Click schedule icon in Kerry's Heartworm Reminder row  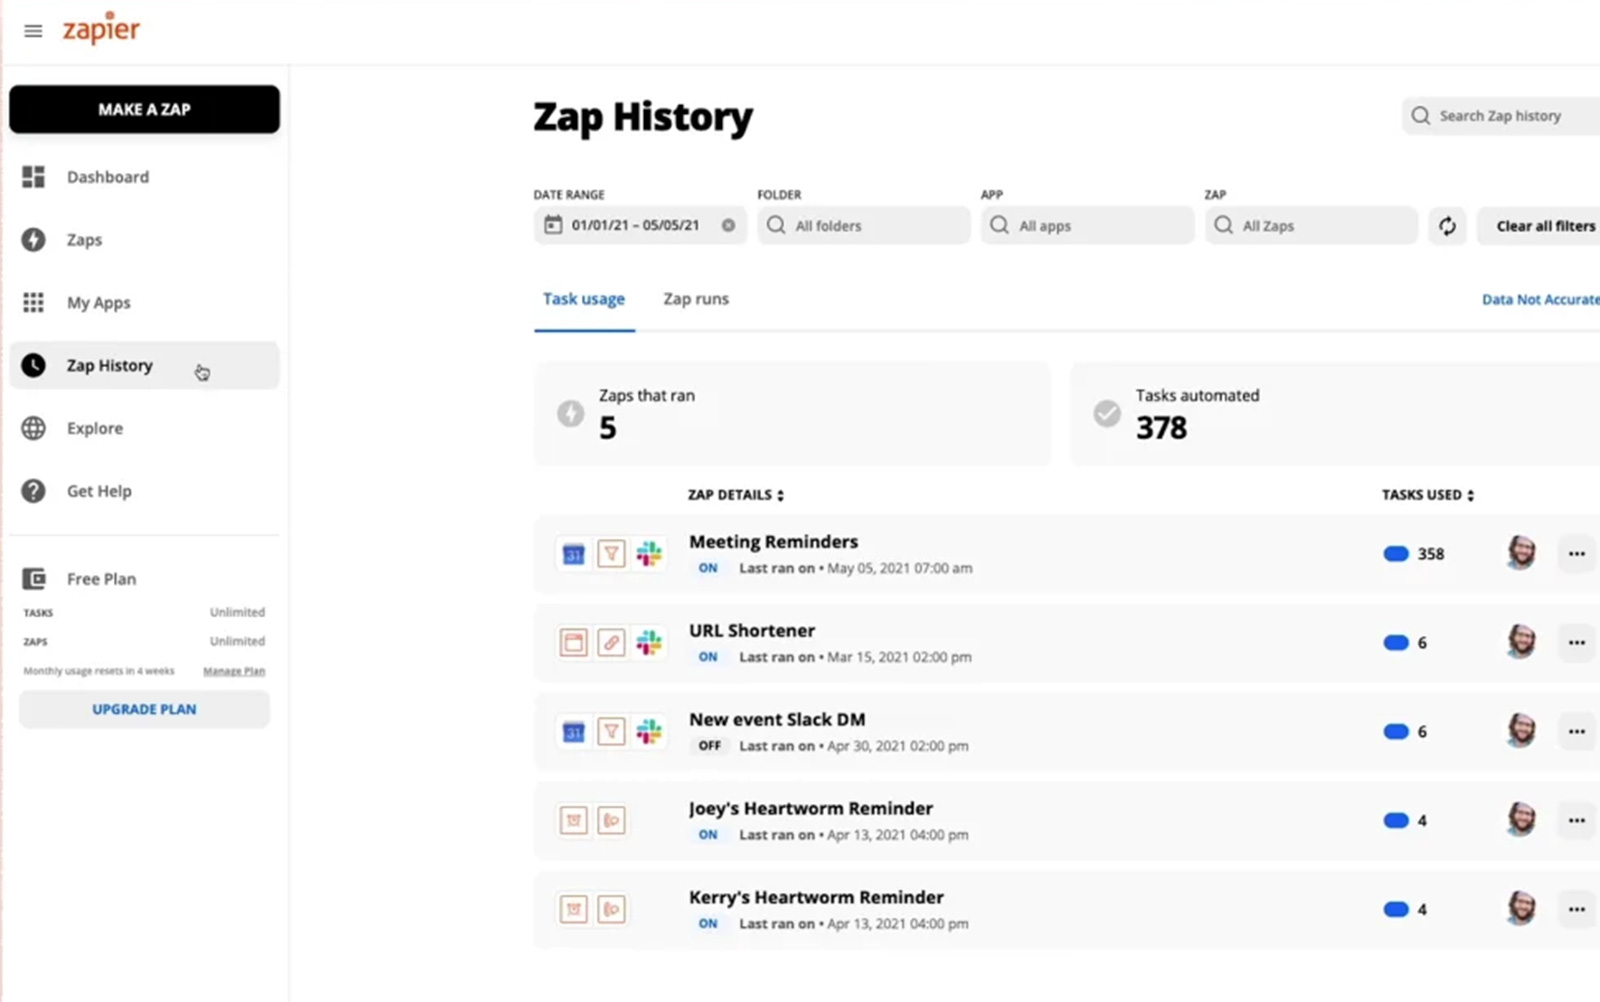(573, 910)
